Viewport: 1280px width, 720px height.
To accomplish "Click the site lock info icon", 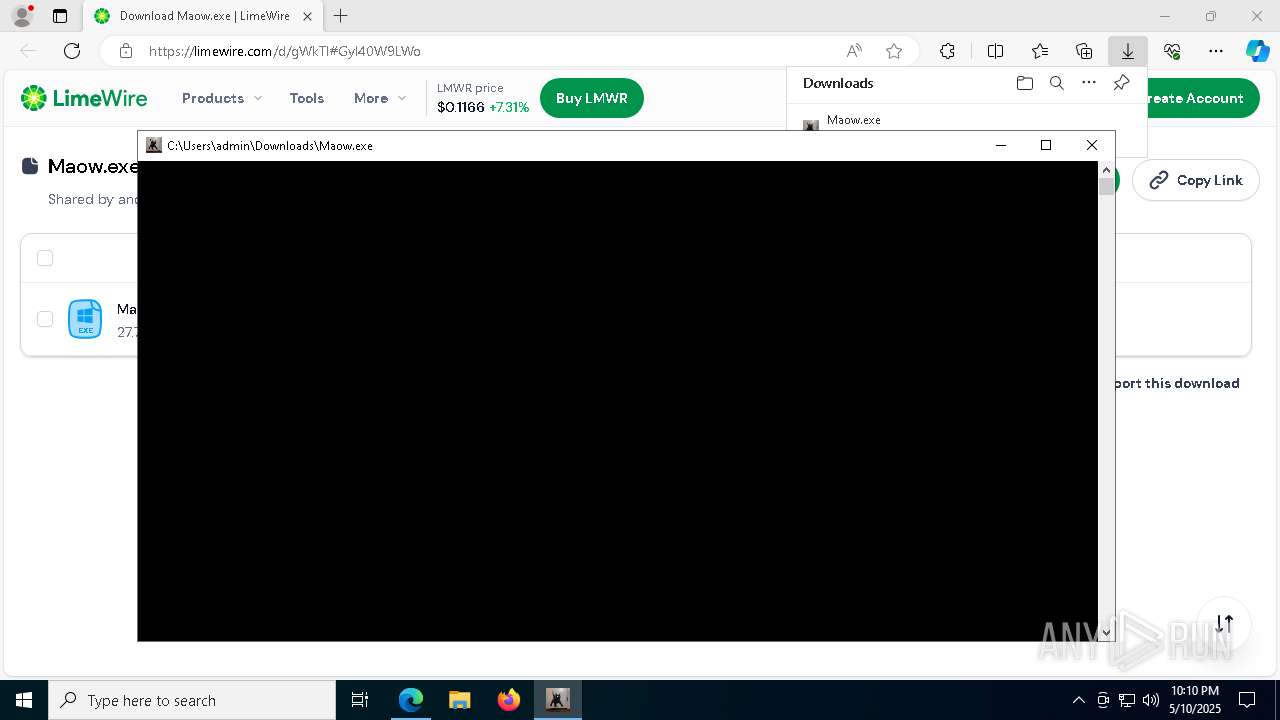I will coord(126,51).
